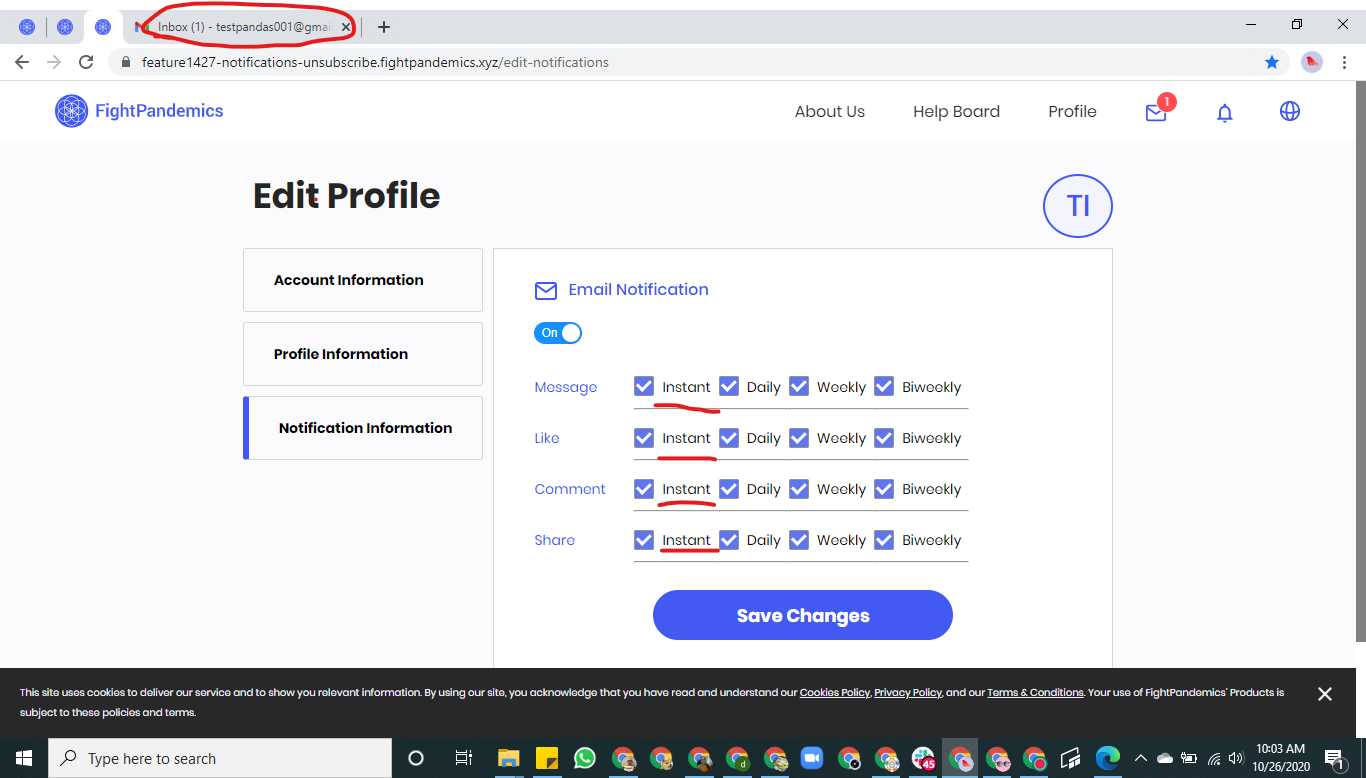Uncheck Daily for Like notifications
The height and width of the screenshot is (778, 1366).
pyautogui.click(x=729, y=437)
